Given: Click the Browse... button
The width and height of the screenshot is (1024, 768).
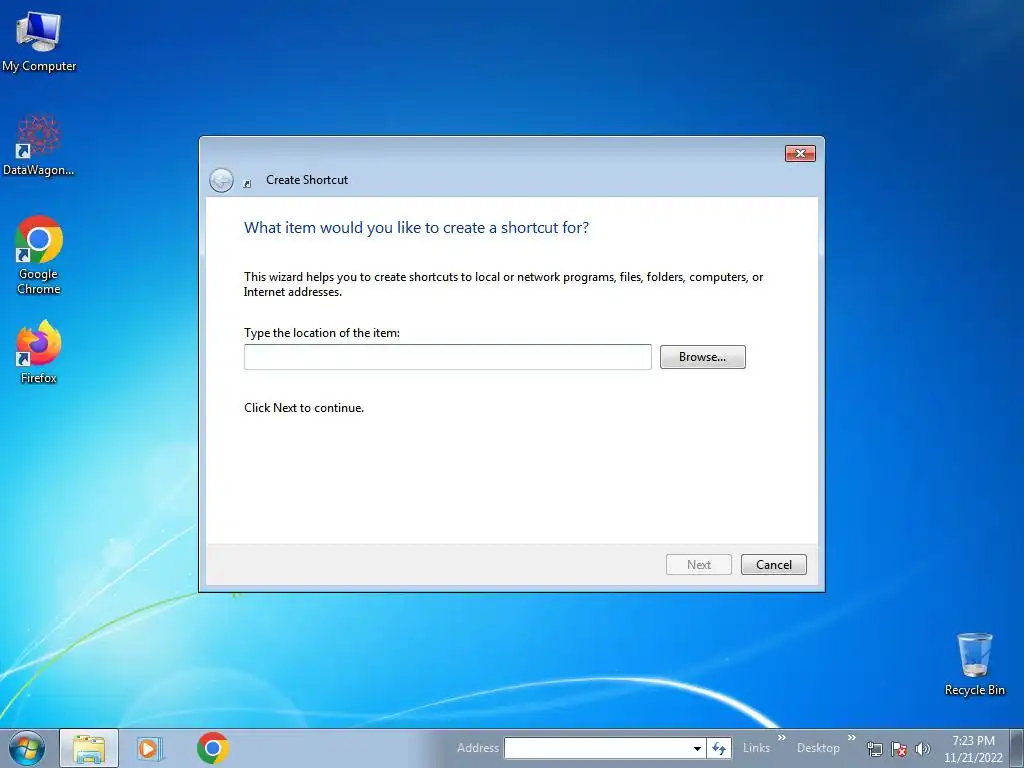Looking at the screenshot, I should point(702,357).
